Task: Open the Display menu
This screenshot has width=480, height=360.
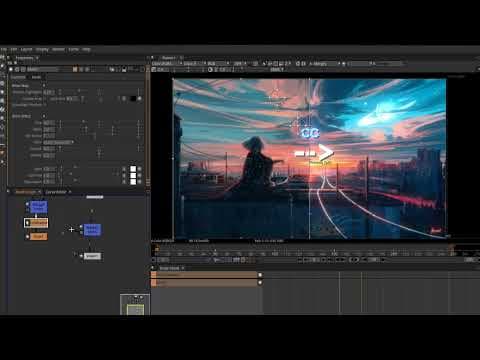Action: 42,49
